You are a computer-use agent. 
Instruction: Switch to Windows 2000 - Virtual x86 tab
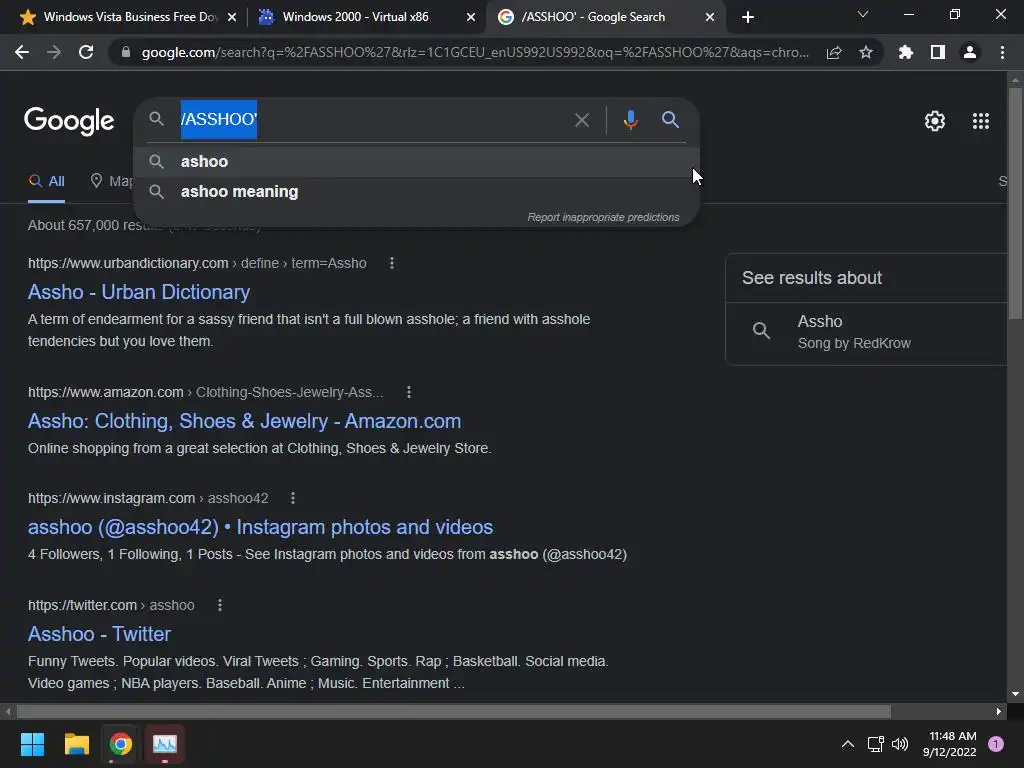click(x=356, y=17)
